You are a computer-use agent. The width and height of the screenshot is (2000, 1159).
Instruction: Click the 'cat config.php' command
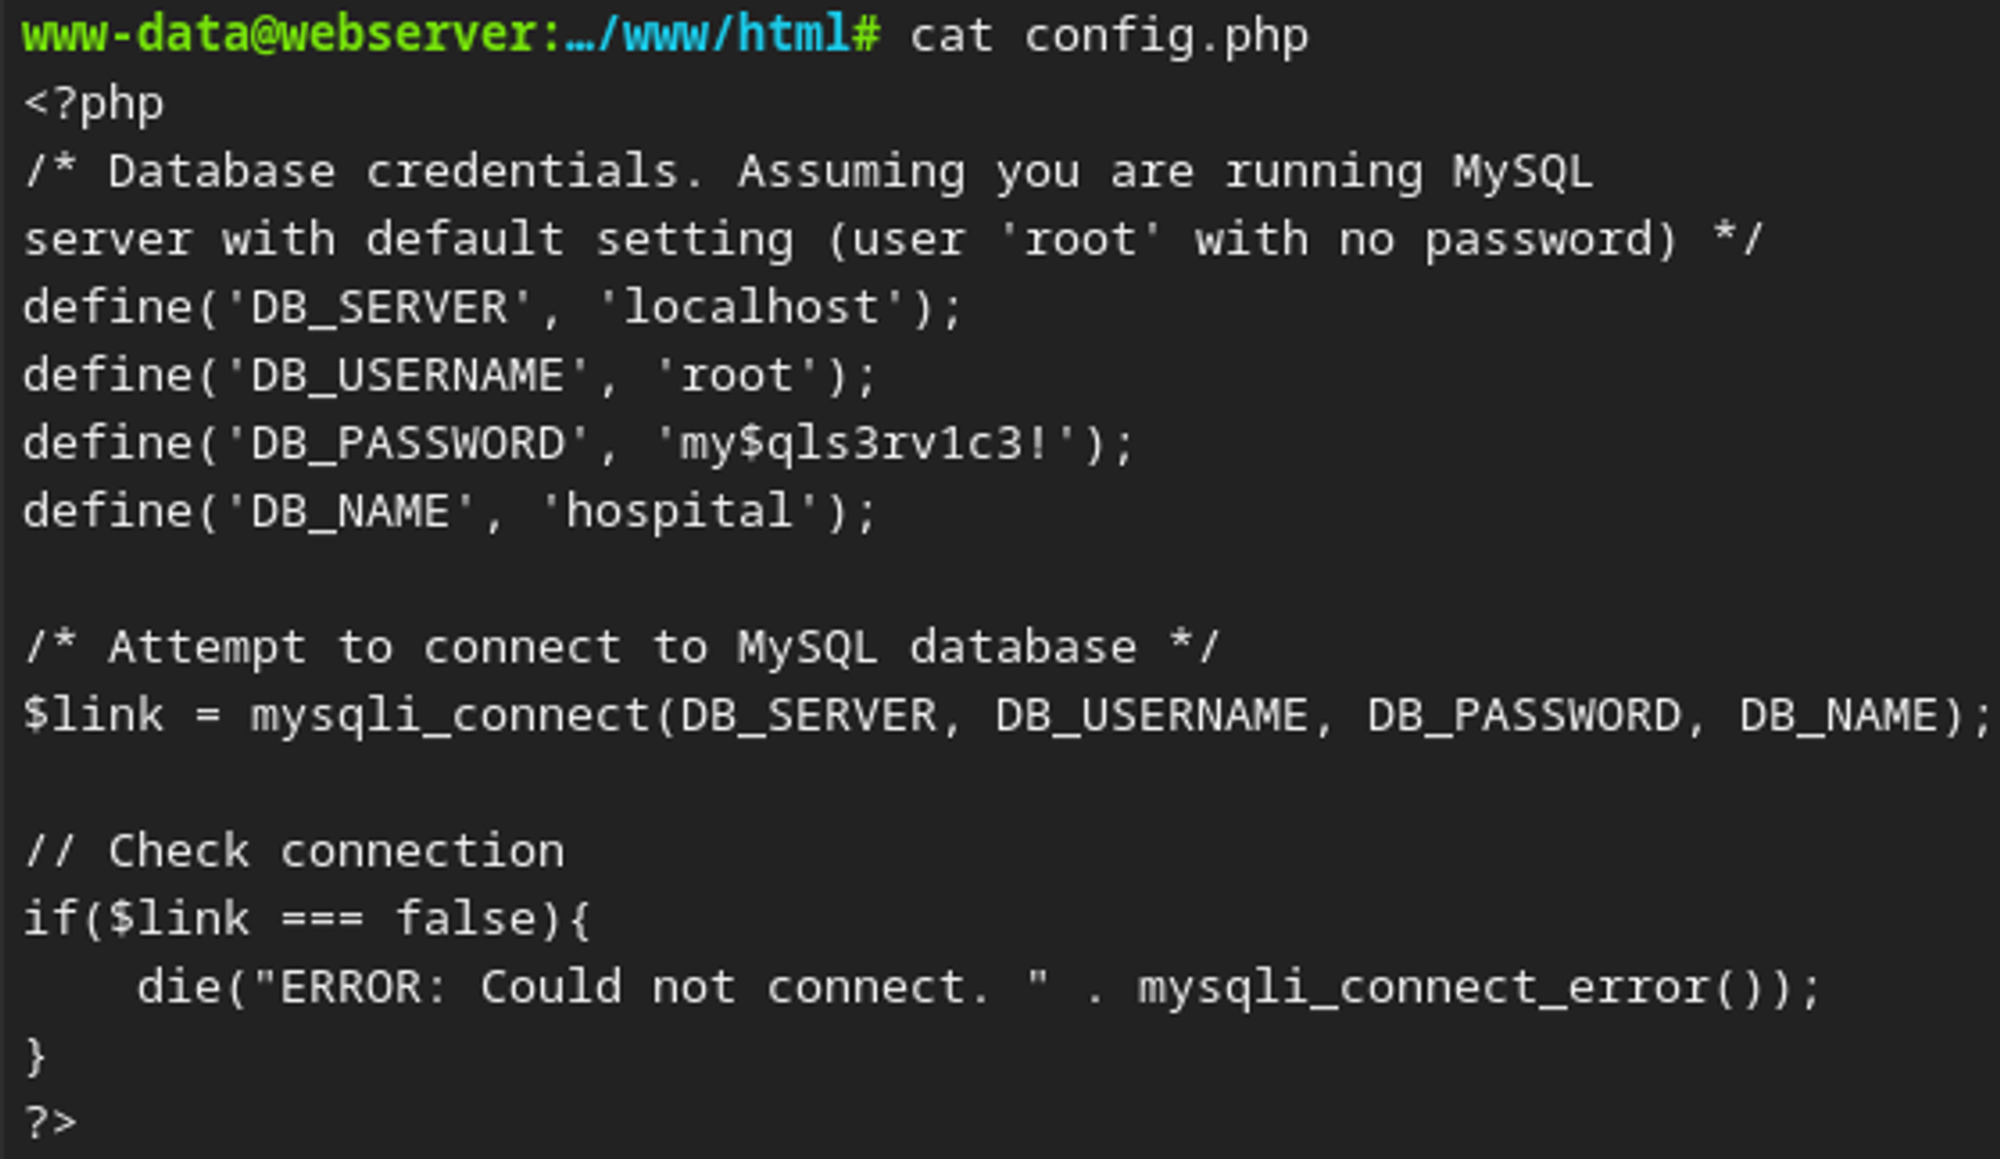point(1108,37)
